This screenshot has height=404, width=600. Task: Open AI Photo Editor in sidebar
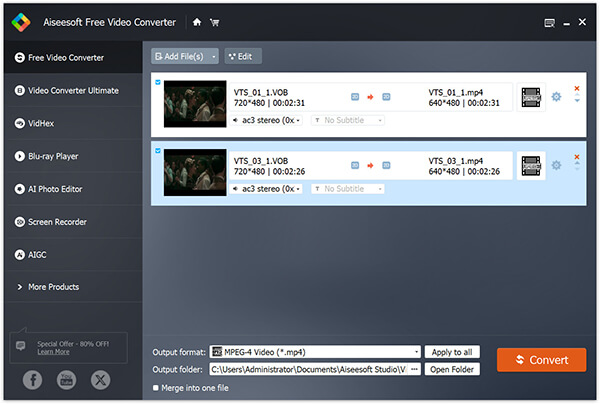(x=73, y=189)
